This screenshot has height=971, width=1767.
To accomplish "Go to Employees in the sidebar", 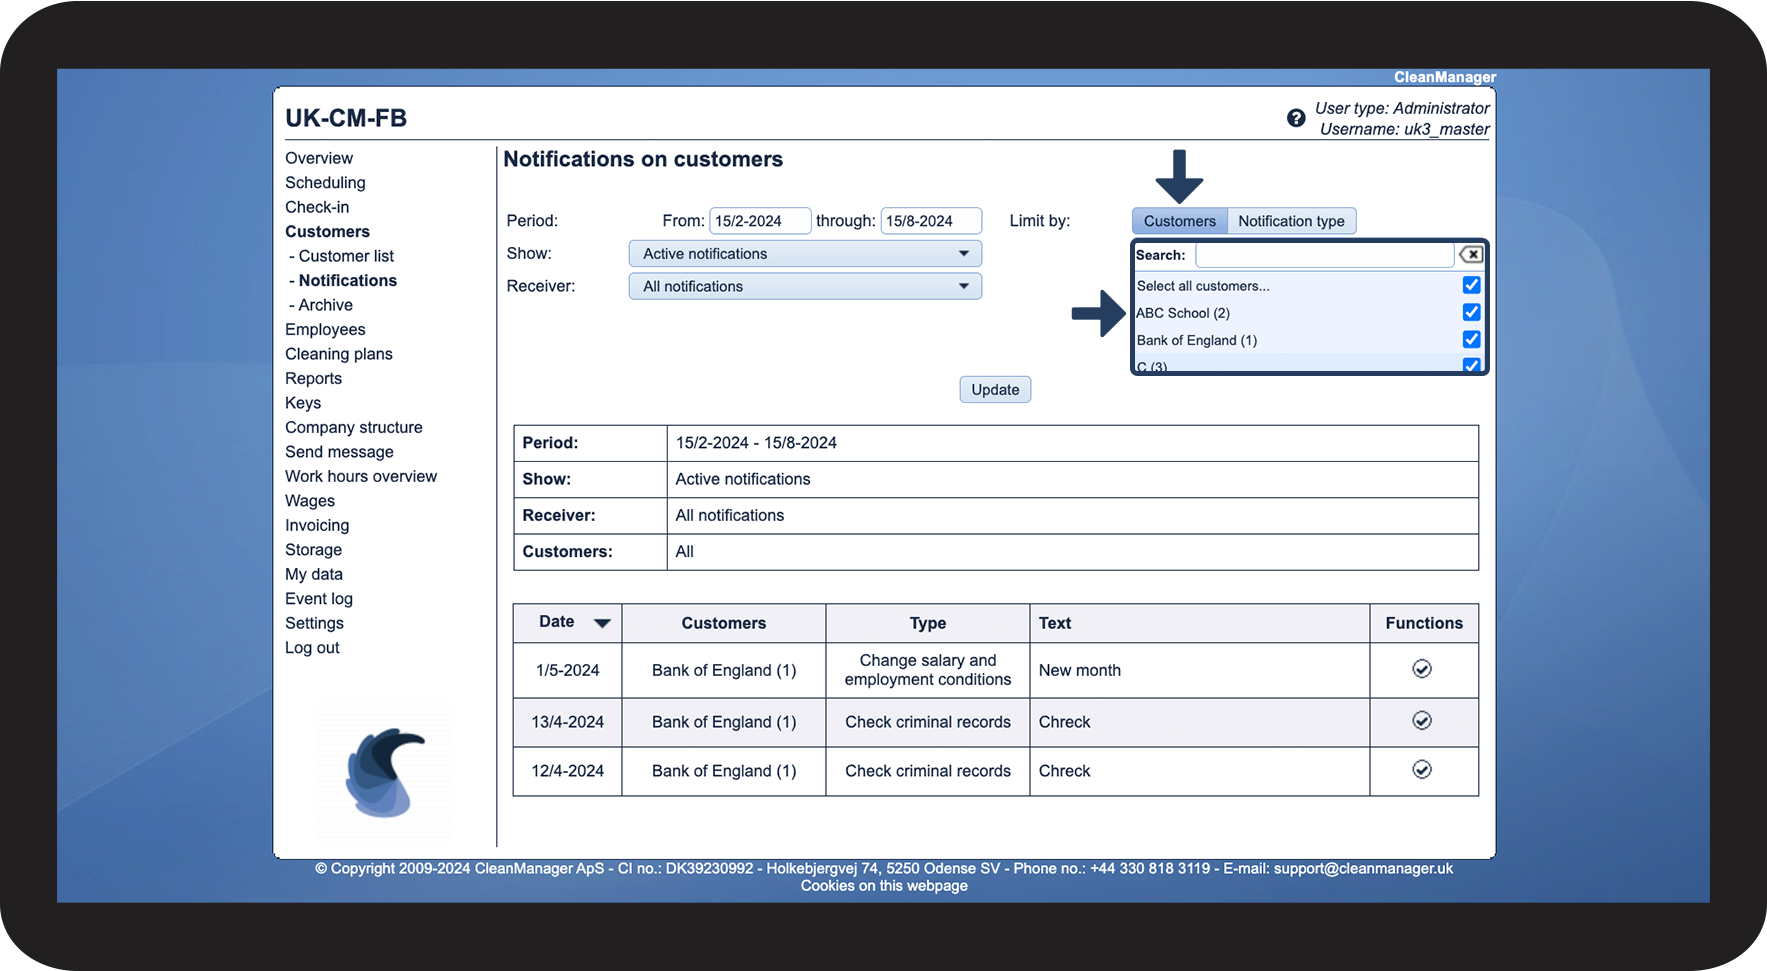I will tap(325, 330).
